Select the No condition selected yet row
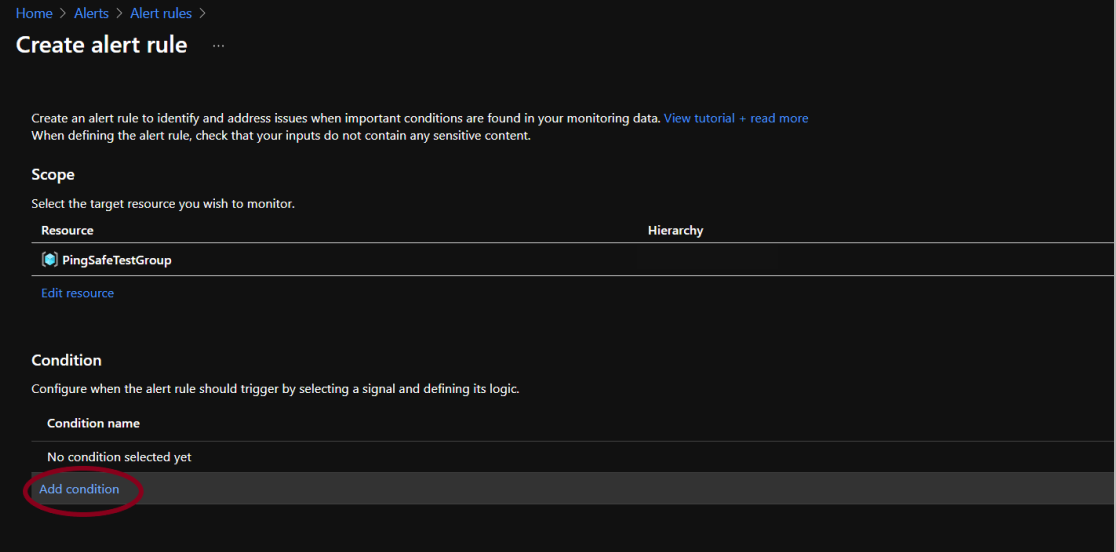The image size is (1116, 552). 119,457
